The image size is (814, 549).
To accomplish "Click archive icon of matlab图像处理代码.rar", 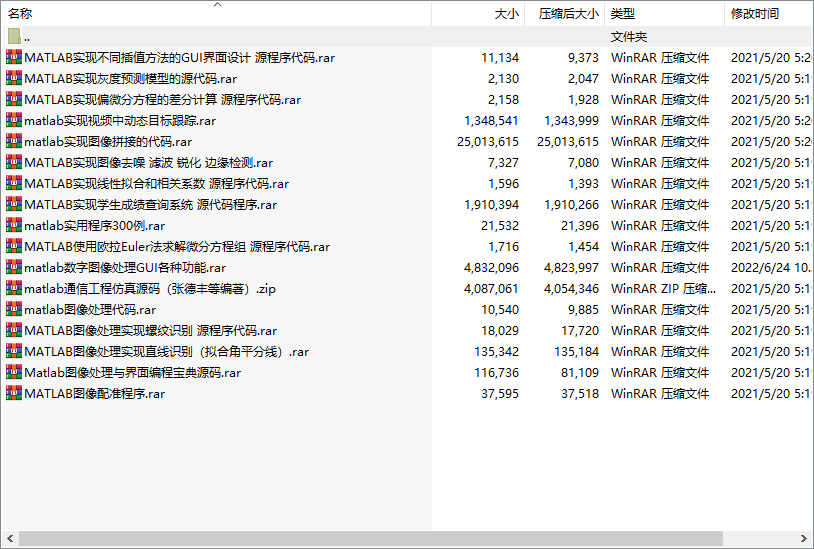I will pyautogui.click(x=14, y=309).
